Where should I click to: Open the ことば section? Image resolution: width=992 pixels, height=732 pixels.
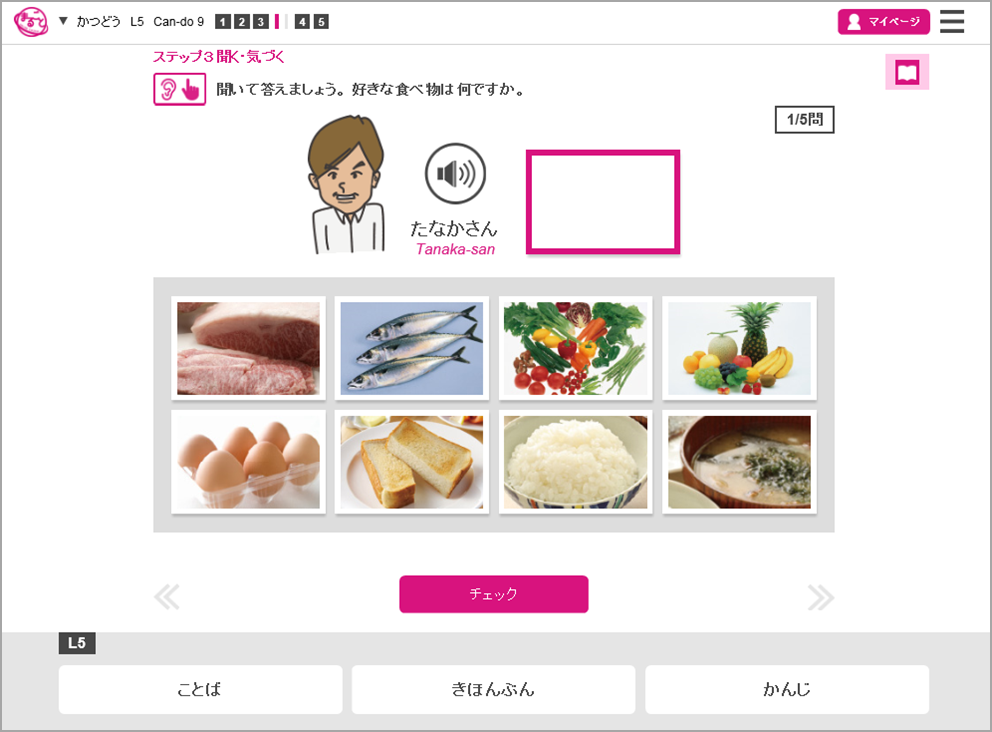click(x=201, y=689)
